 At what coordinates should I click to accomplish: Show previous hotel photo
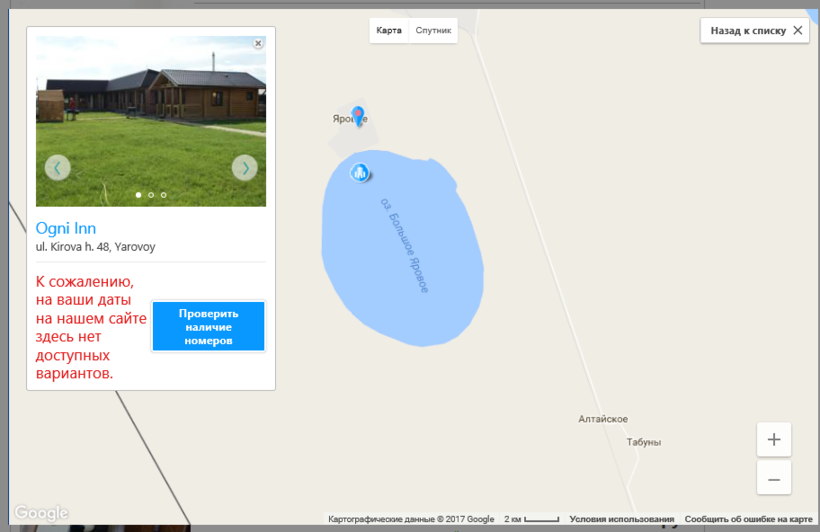pyautogui.click(x=57, y=168)
